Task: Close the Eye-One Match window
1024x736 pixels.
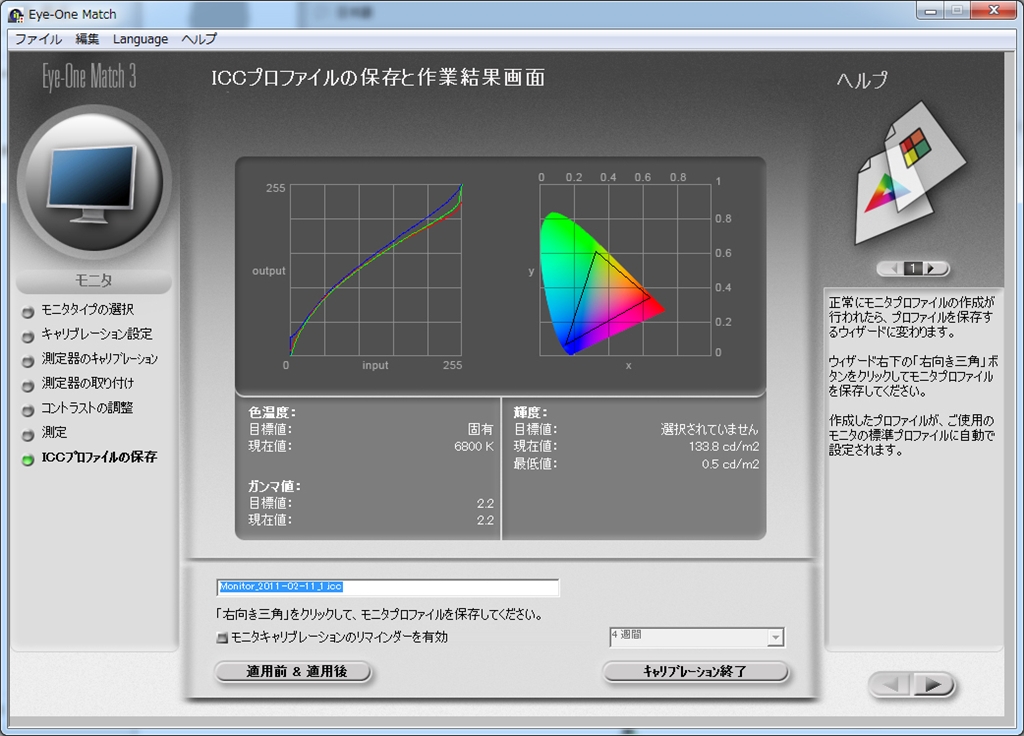Action: tap(993, 10)
